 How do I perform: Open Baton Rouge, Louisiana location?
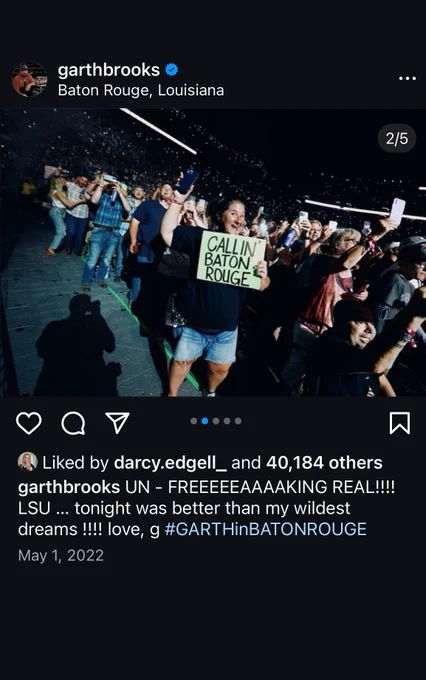click(x=141, y=90)
